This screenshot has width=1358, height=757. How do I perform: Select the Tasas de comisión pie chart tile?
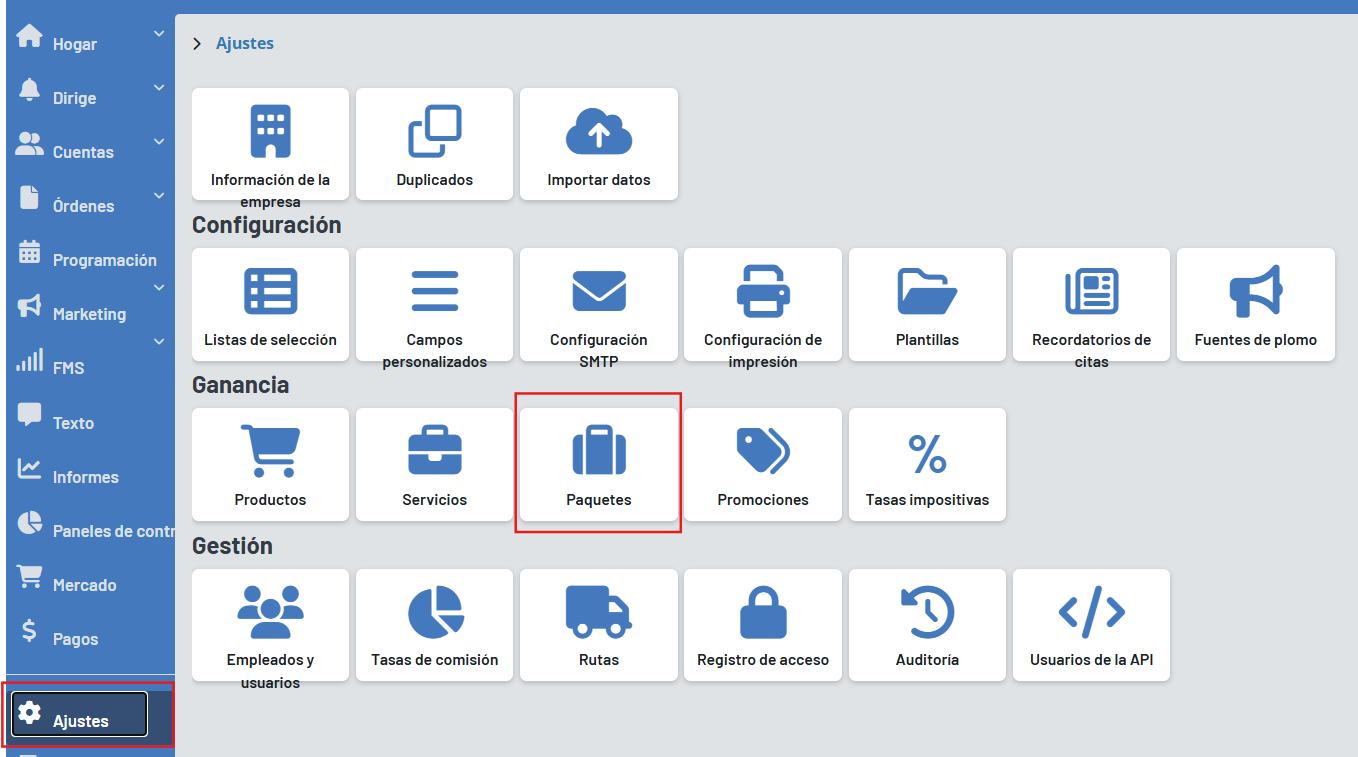click(x=434, y=625)
